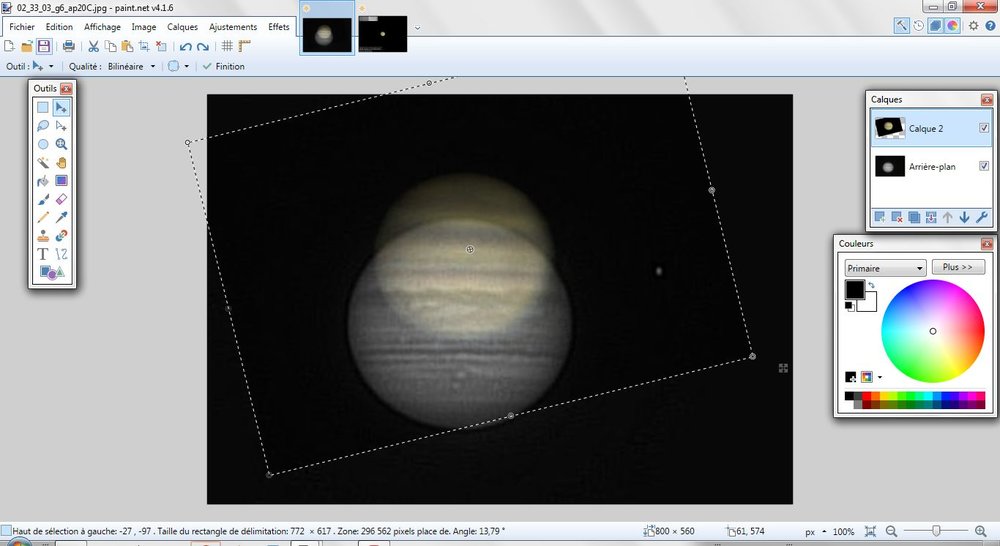
Task: Select the Rectangle Select tool
Action: 43,107
